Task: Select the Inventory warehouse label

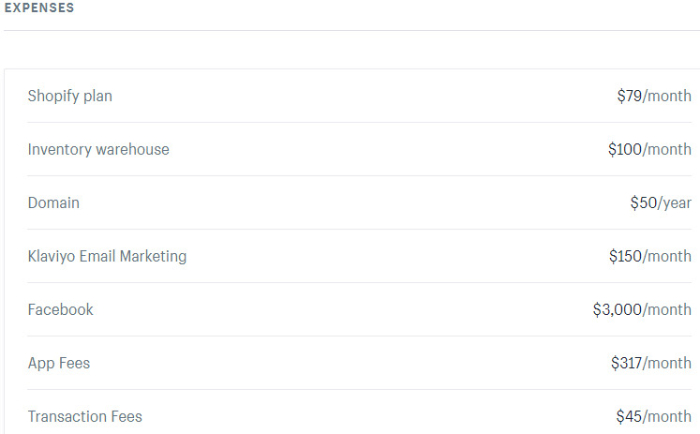Action: pyautogui.click(x=99, y=149)
